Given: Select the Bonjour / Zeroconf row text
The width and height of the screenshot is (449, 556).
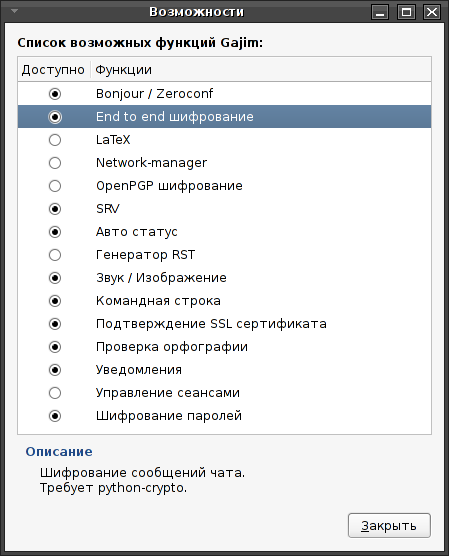Looking at the screenshot, I should coord(154,94).
